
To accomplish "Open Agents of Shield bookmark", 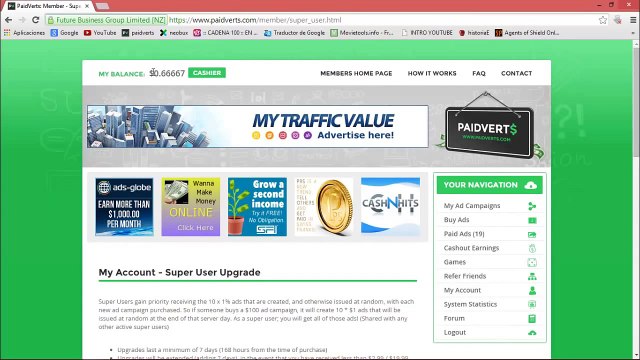I will click(x=527, y=33).
